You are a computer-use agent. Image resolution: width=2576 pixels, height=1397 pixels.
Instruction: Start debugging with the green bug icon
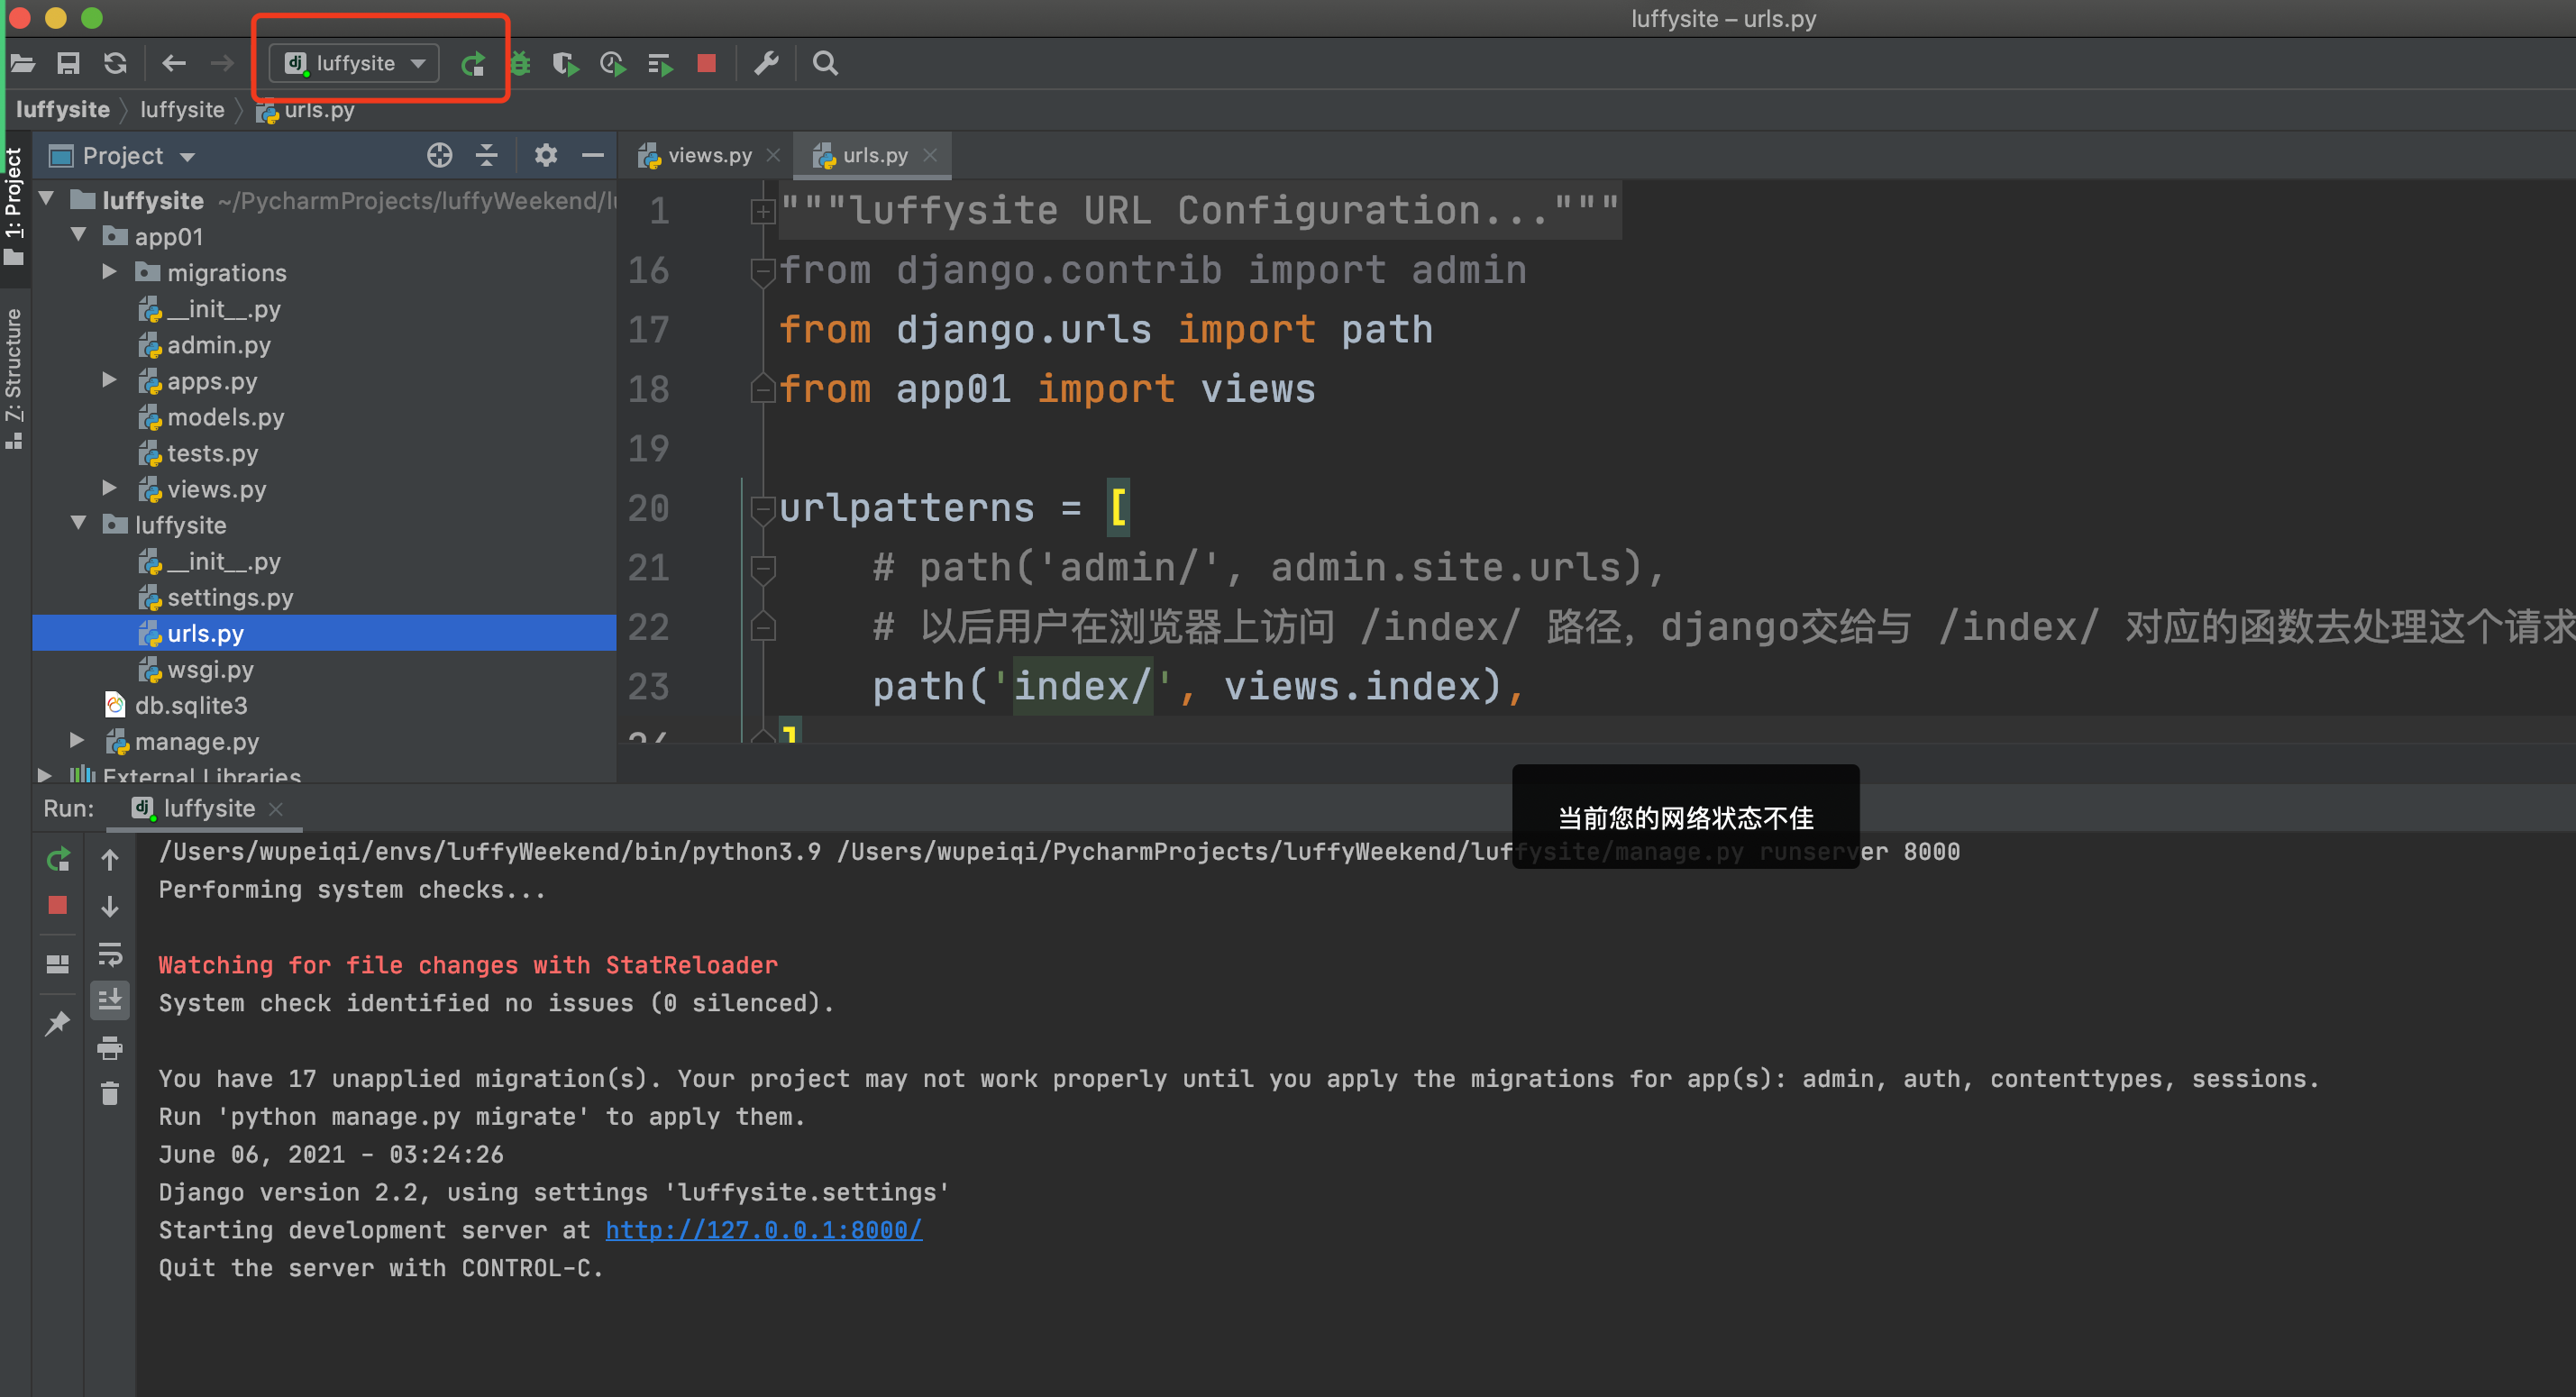tap(521, 64)
